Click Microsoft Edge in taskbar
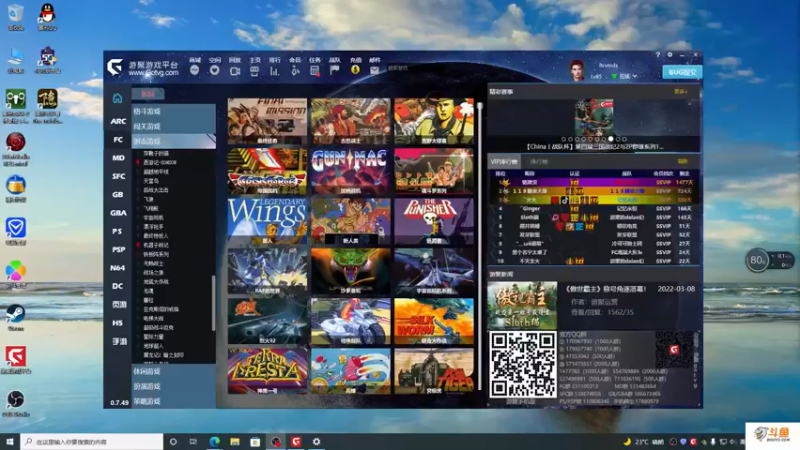Screen dimensions: 800x450 [214, 441]
